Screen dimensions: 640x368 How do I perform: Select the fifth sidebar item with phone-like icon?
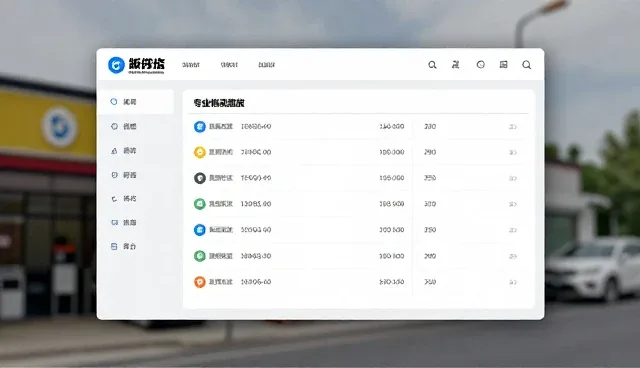tap(136, 199)
